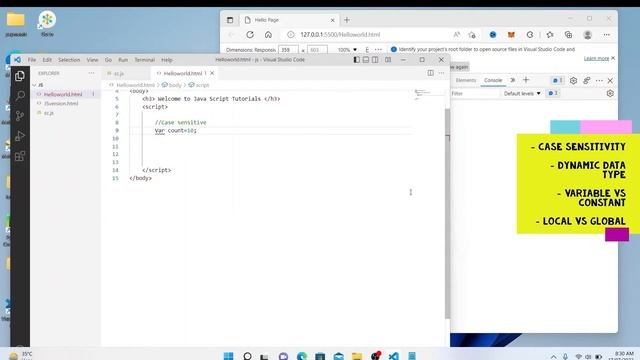Open the Terminal menu in VS Code
The width and height of the screenshot is (640, 360).
(x=144, y=60)
